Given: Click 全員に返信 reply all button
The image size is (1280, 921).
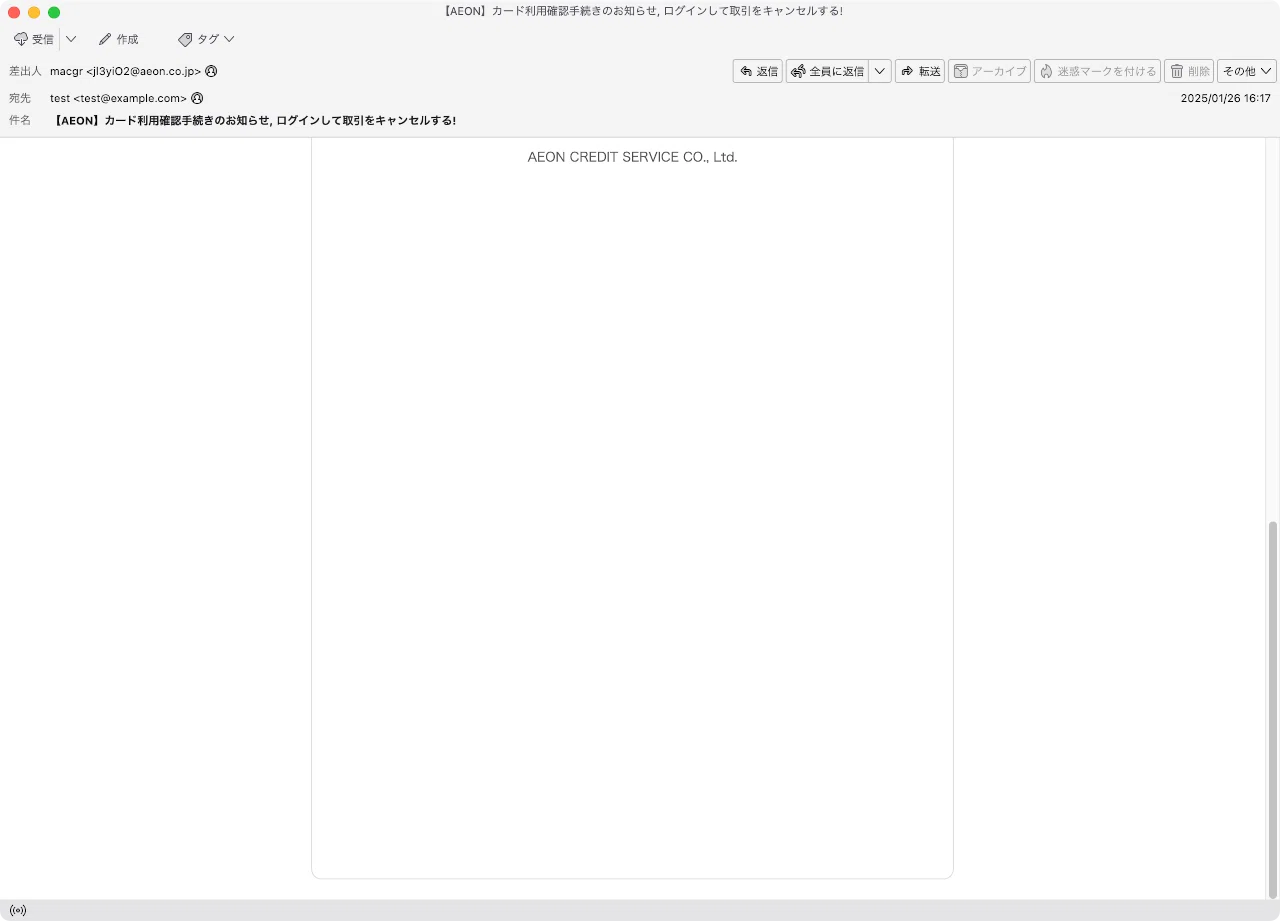Looking at the screenshot, I should point(827,71).
